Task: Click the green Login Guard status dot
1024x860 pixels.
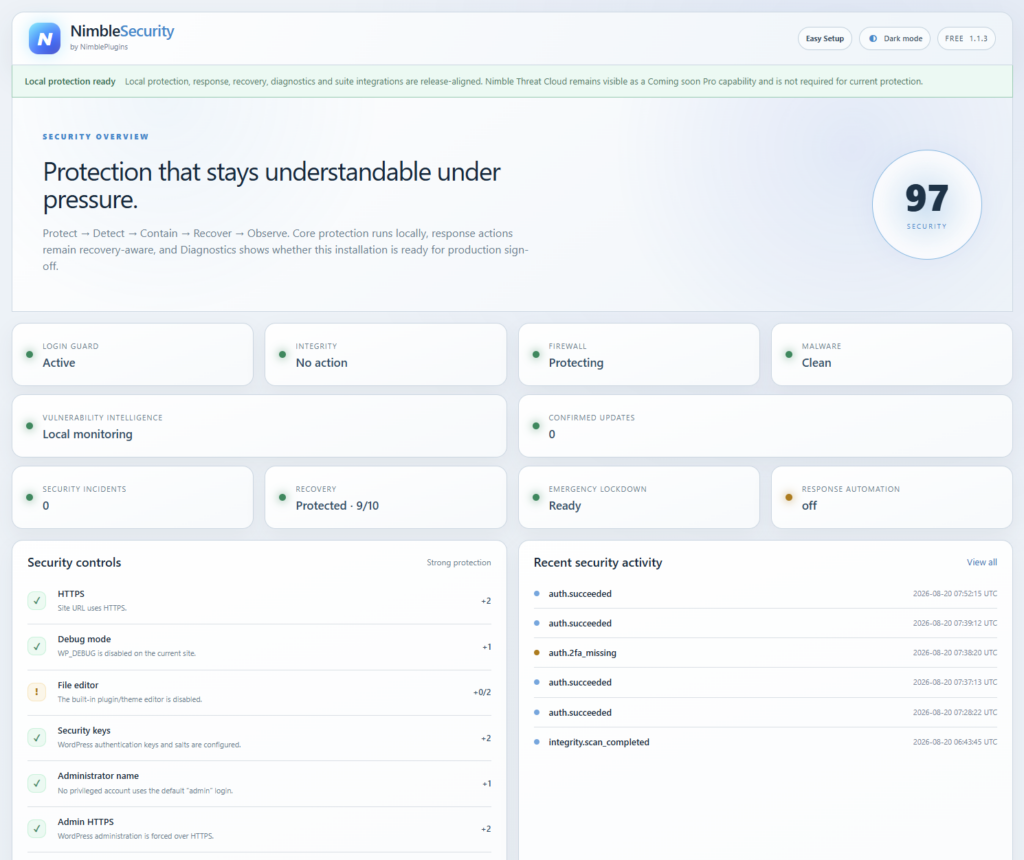Action: (x=29, y=355)
